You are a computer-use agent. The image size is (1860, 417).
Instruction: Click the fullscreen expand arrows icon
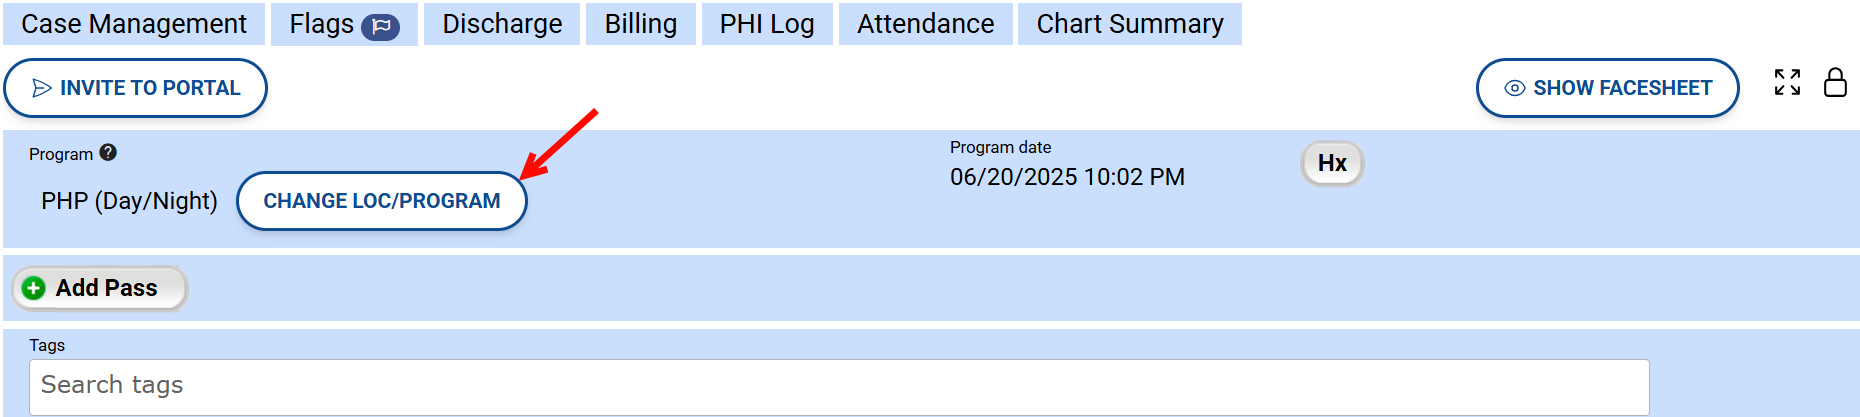[x=1787, y=82]
